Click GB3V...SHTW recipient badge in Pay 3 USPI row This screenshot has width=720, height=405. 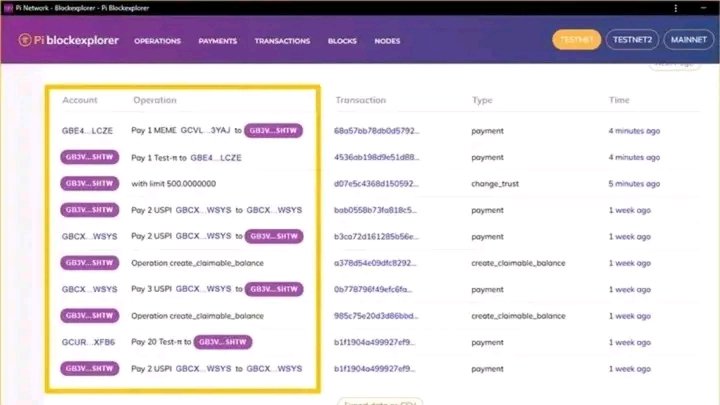[274, 289]
